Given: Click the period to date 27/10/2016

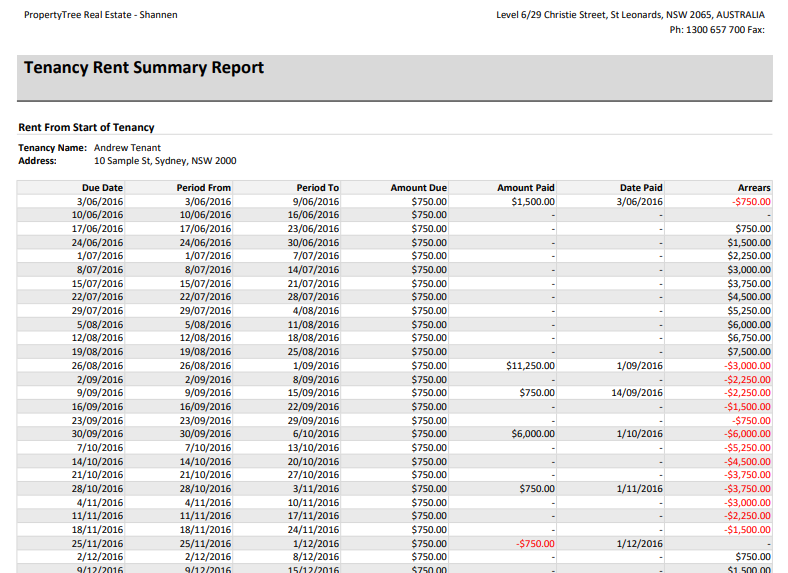Looking at the screenshot, I should (314, 474).
